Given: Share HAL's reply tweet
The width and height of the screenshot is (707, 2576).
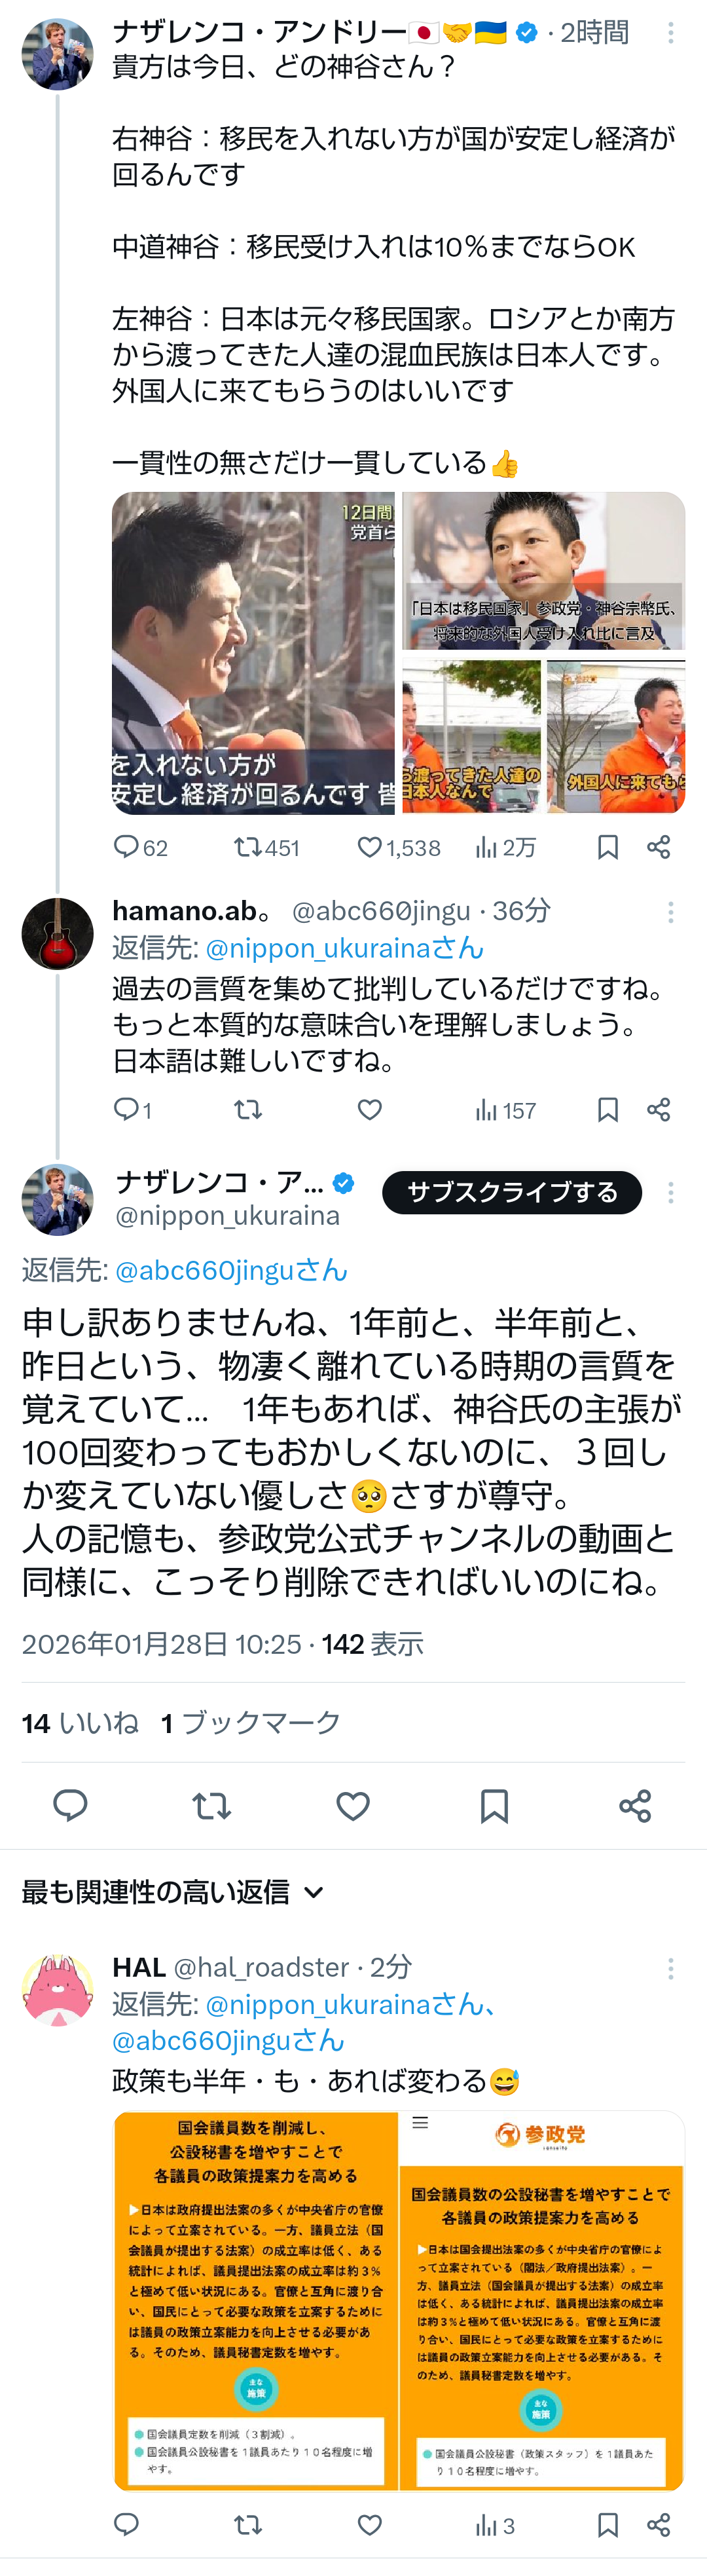Looking at the screenshot, I should coord(658,2525).
